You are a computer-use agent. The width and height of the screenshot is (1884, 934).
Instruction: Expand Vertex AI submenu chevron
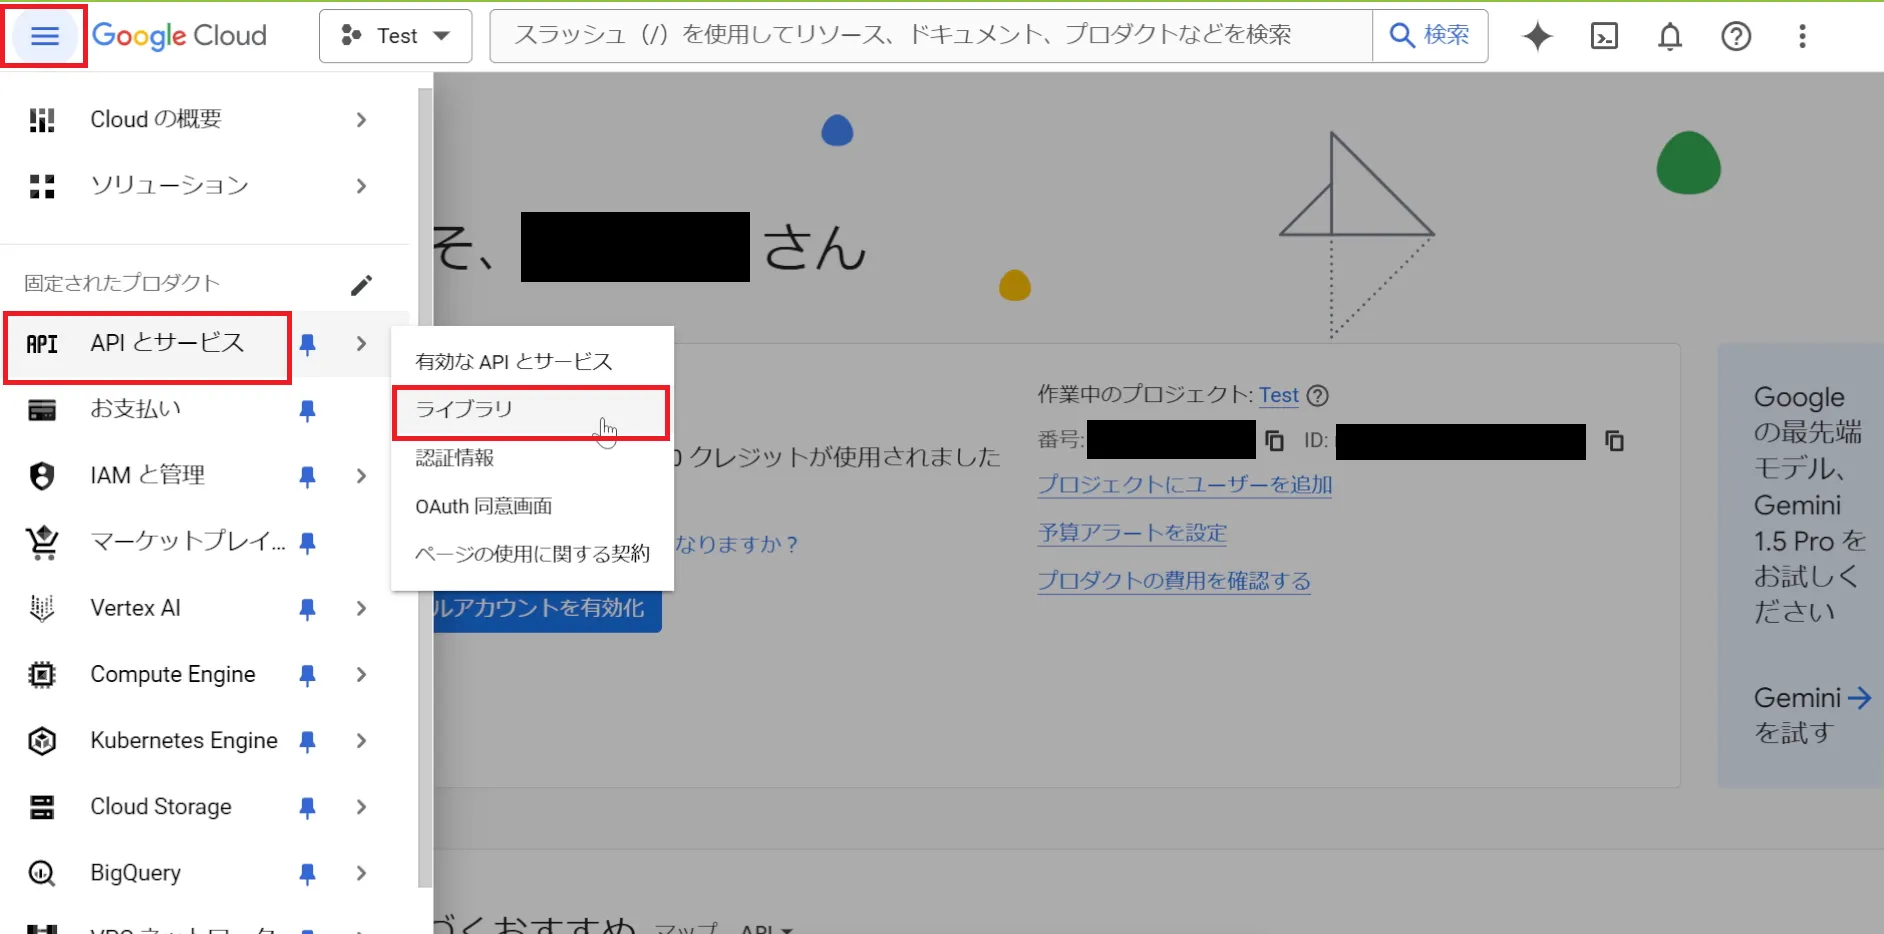click(x=361, y=608)
